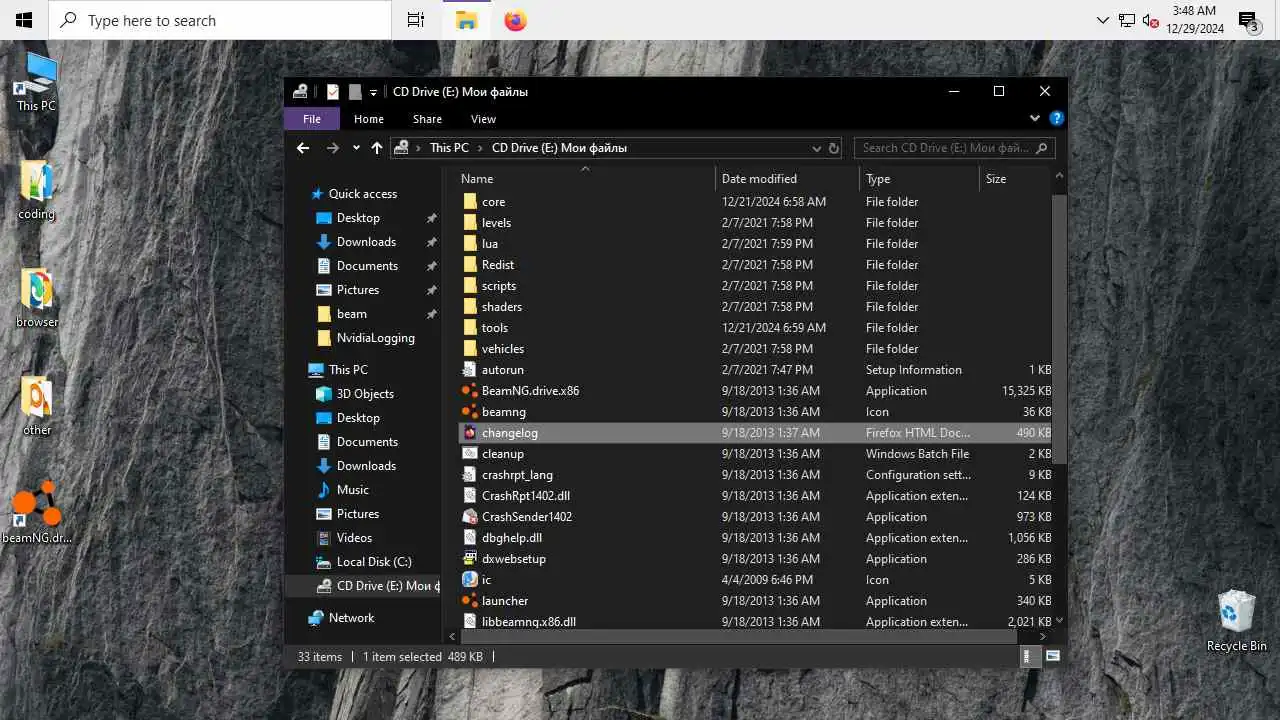Viewport: 1280px width, 720px height.
Task: Switch to the Share ribbon tab
Action: click(427, 119)
